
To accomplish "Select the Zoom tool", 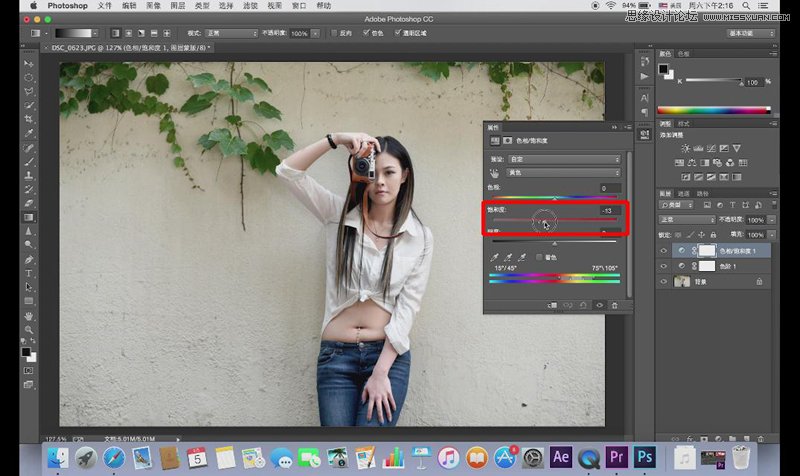I will point(29,330).
